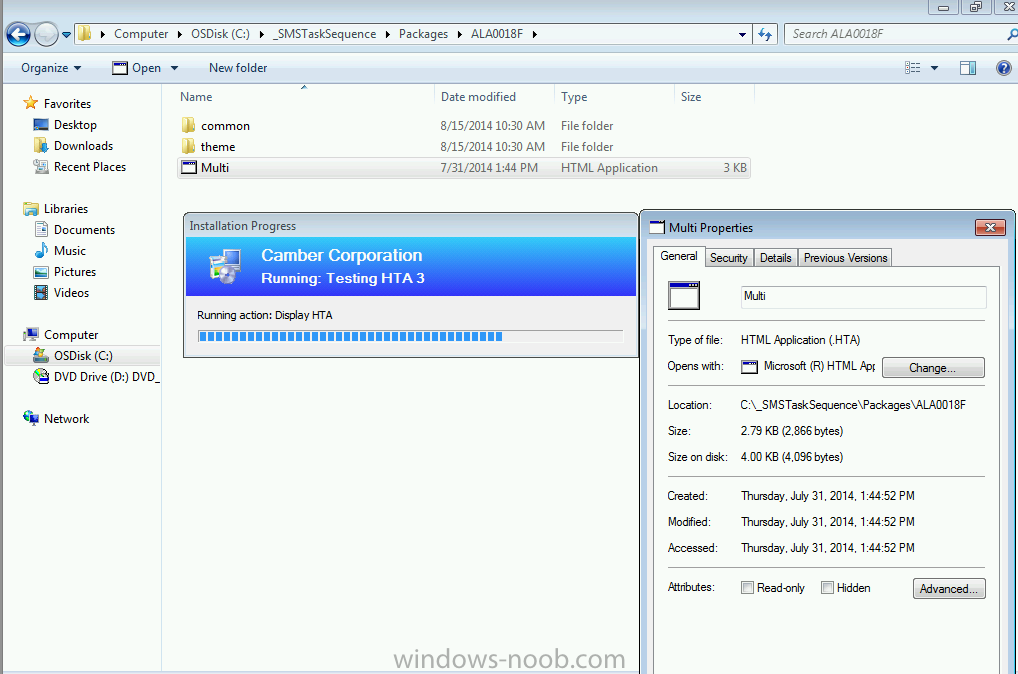Select the OSDisk (C:) drive icon

(41, 355)
